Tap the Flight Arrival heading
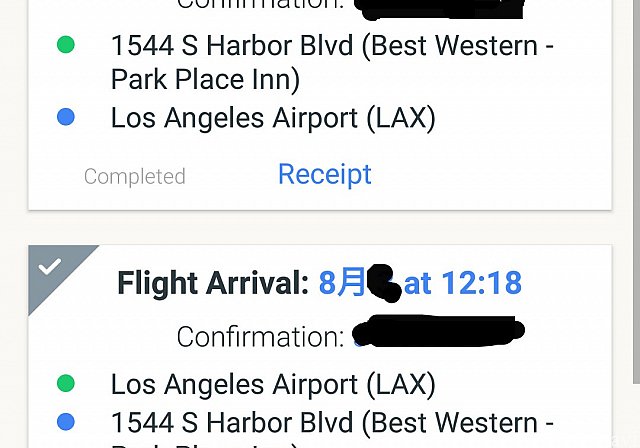Viewport: 640px width, 448px height. pos(213,283)
